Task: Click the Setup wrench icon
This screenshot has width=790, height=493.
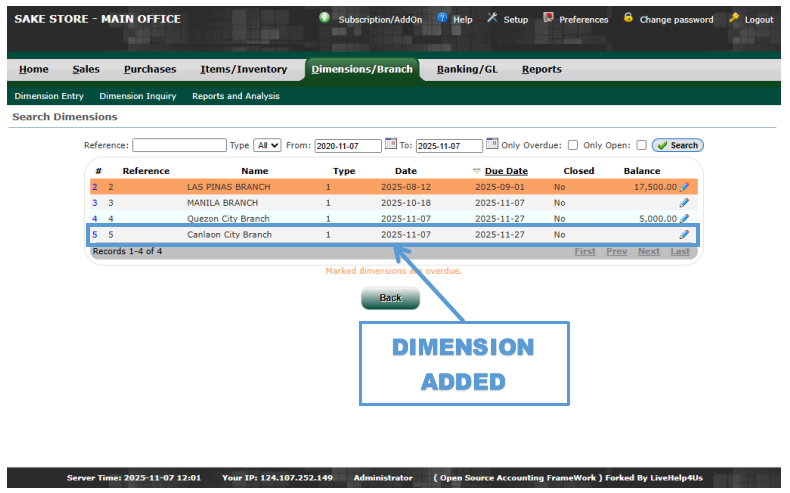Action: (x=492, y=18)
